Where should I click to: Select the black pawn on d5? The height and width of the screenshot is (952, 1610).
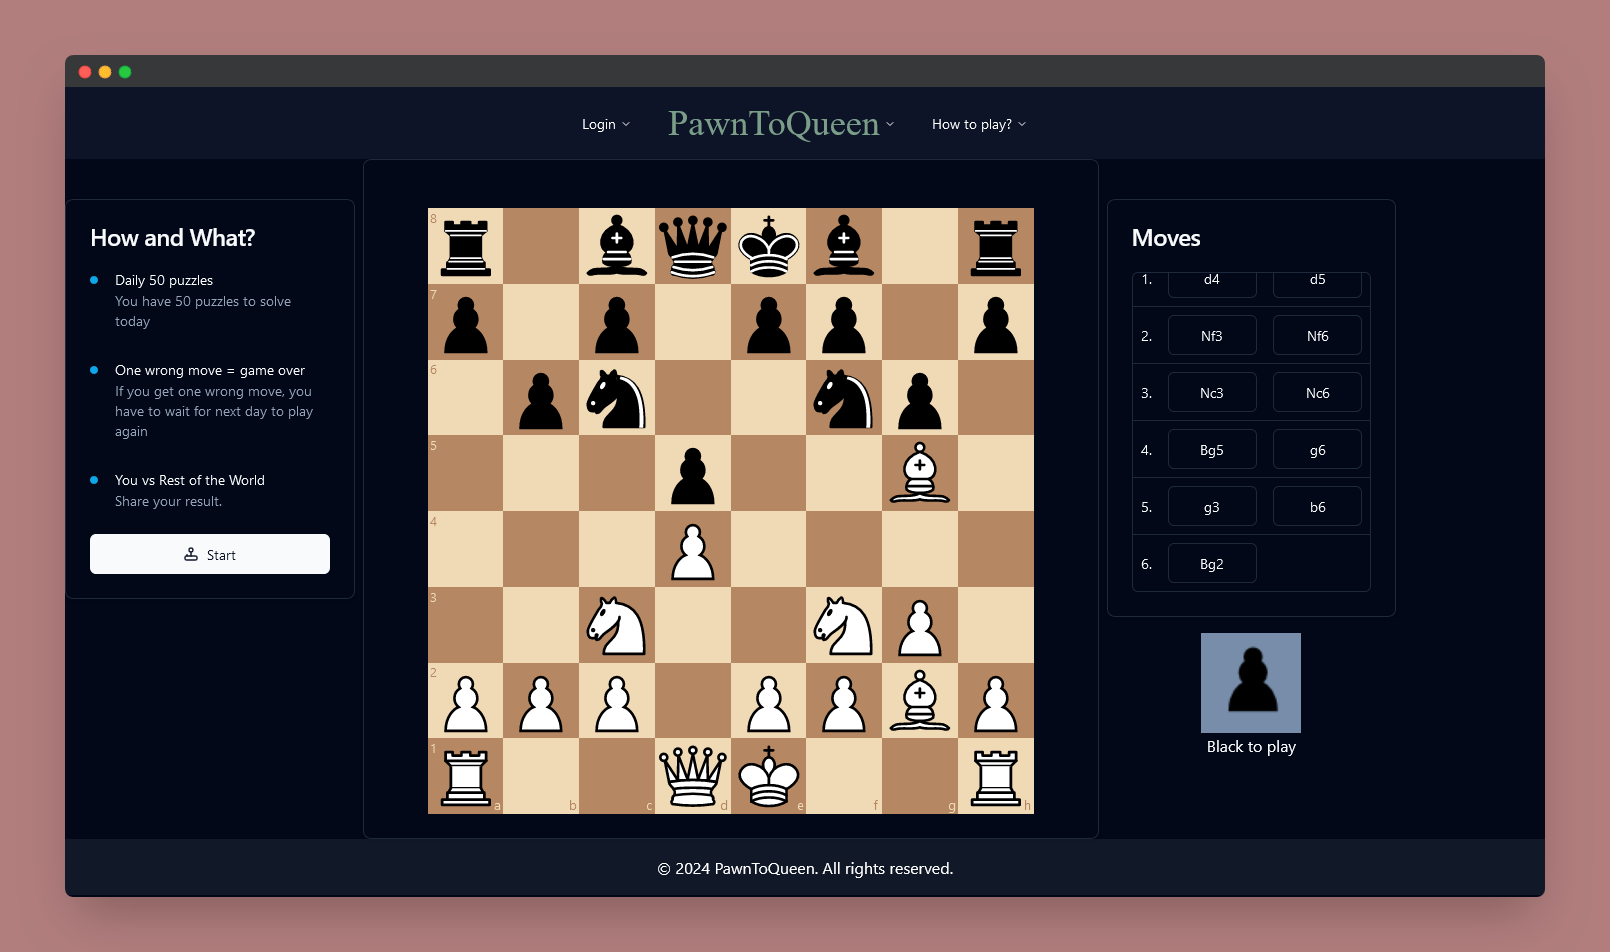[x=692, y=473]
